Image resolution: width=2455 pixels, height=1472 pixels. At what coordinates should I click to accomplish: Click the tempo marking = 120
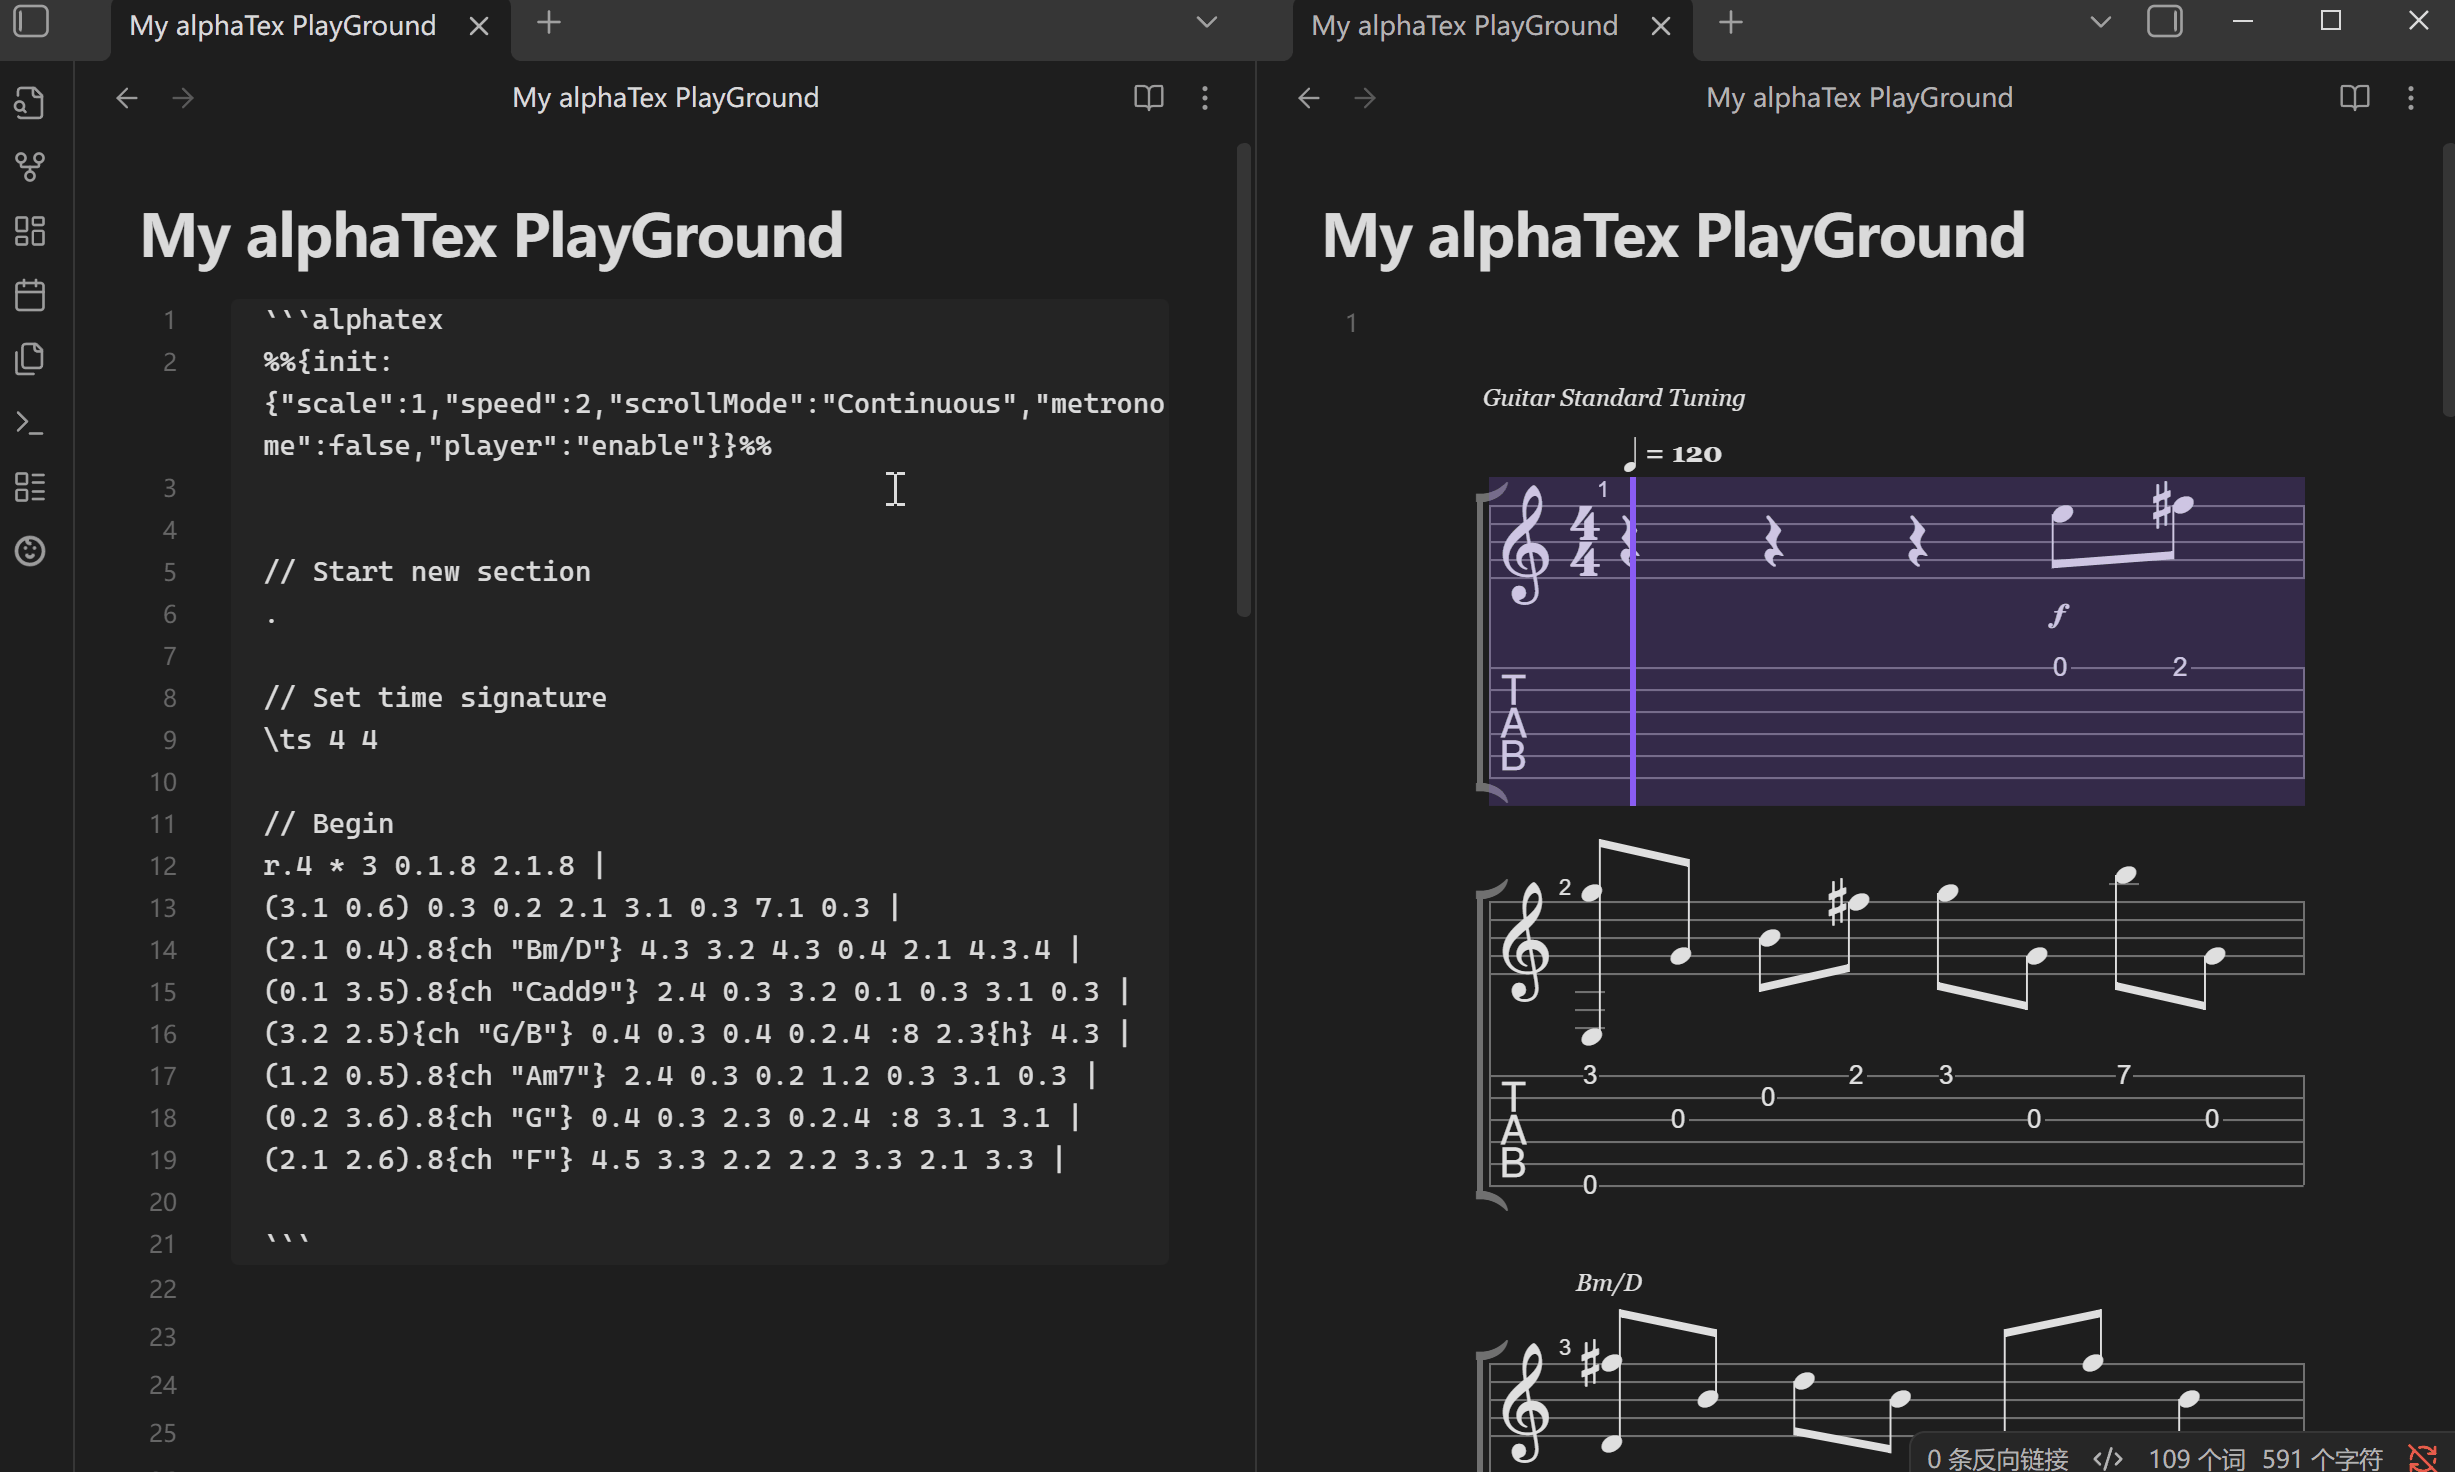(1672, 453)
